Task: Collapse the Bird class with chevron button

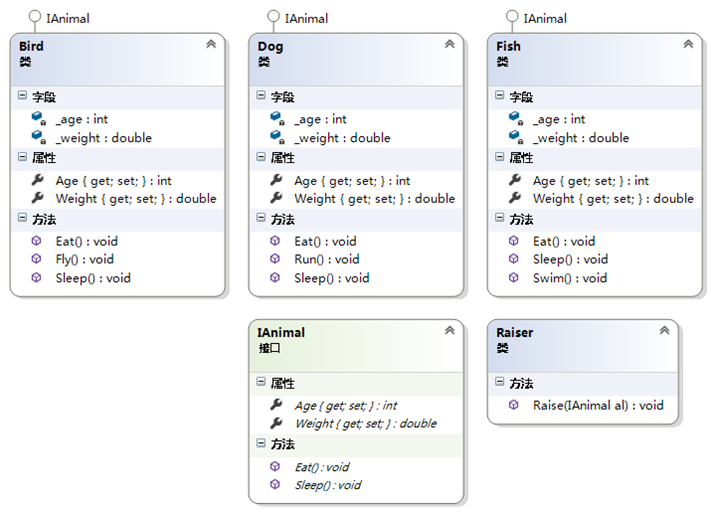Action: [x=211, y=44]
